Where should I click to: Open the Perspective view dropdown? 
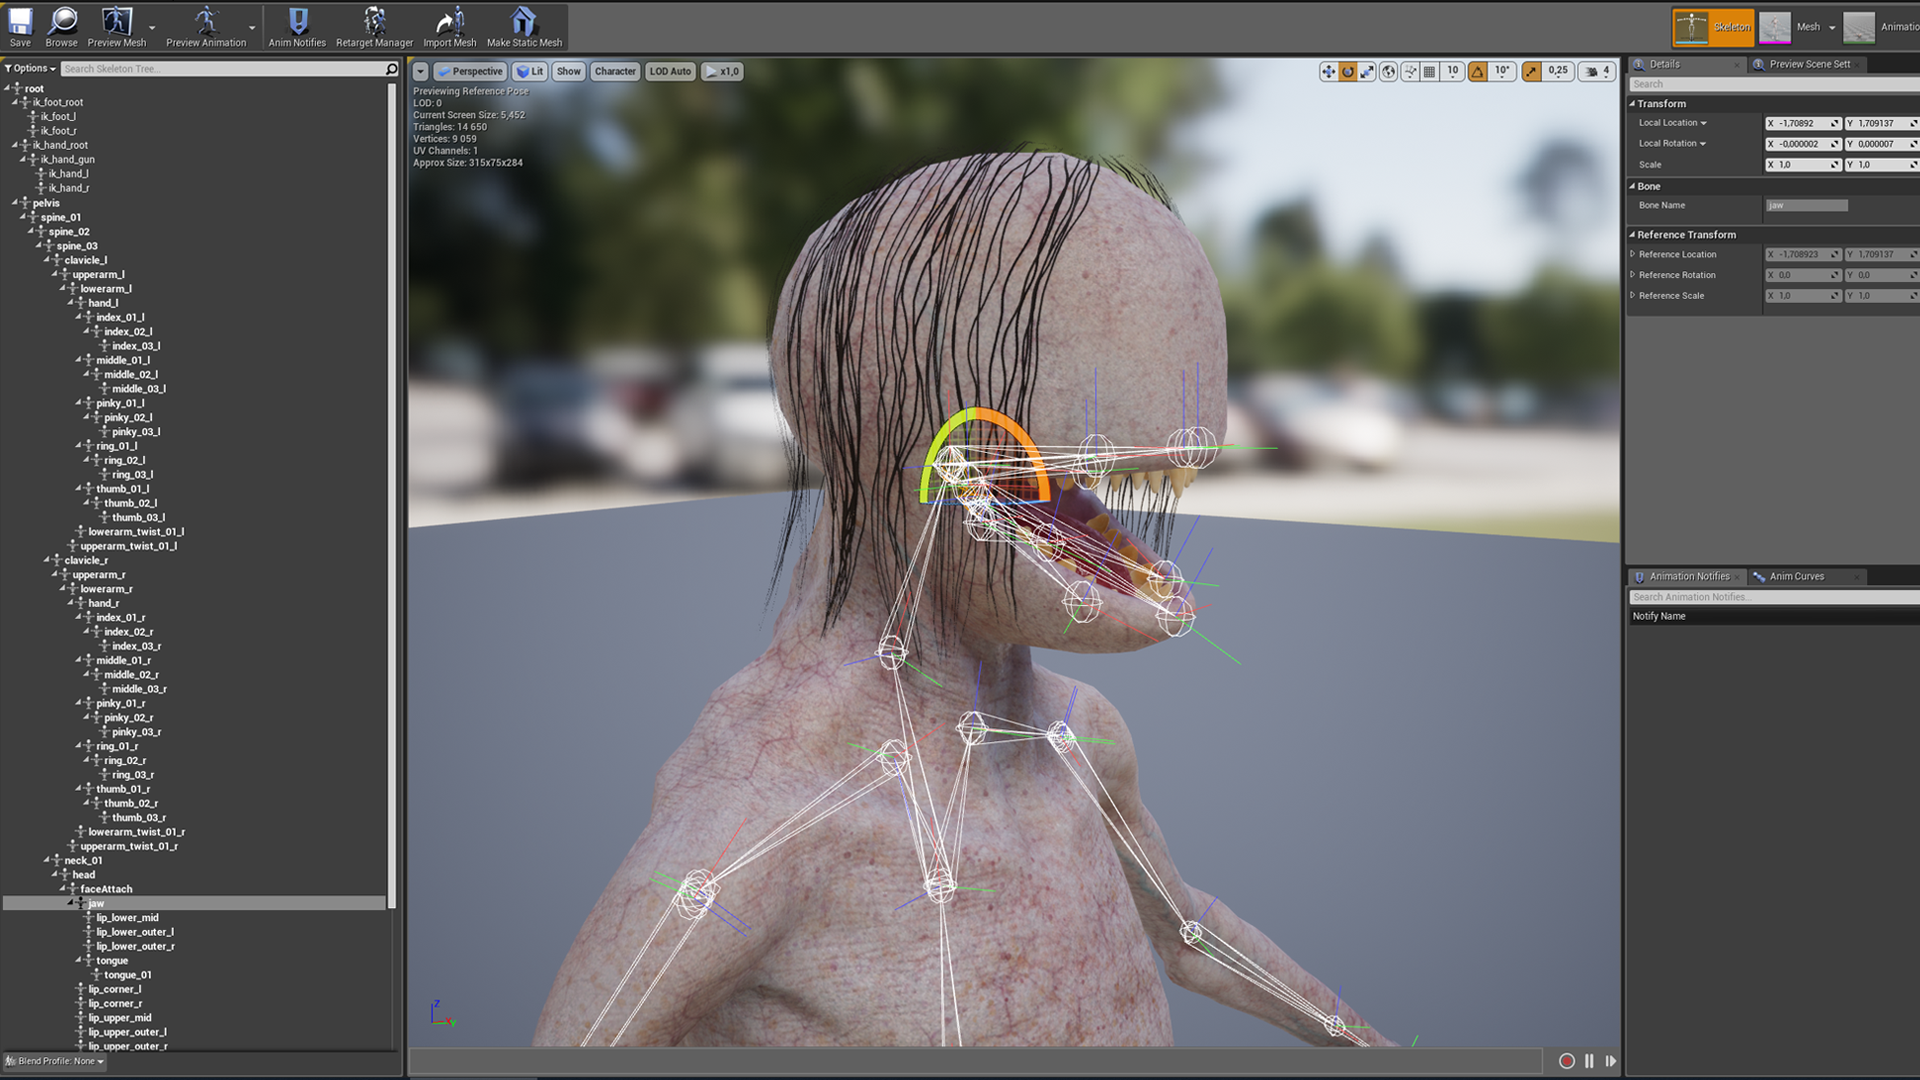(470, 71)
